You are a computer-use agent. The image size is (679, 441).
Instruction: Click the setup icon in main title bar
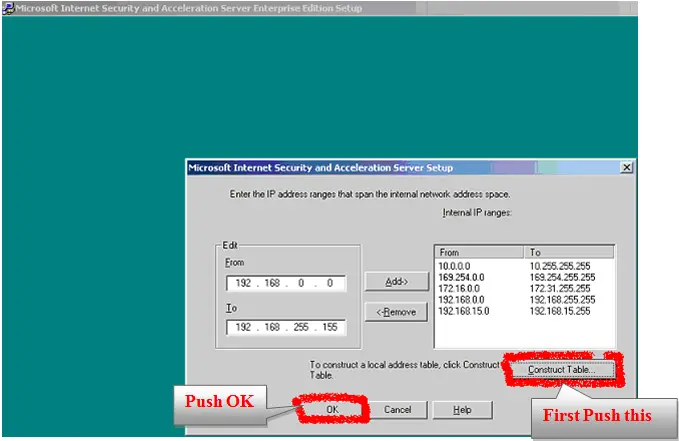pyautogui.click(x=8, y=8)
